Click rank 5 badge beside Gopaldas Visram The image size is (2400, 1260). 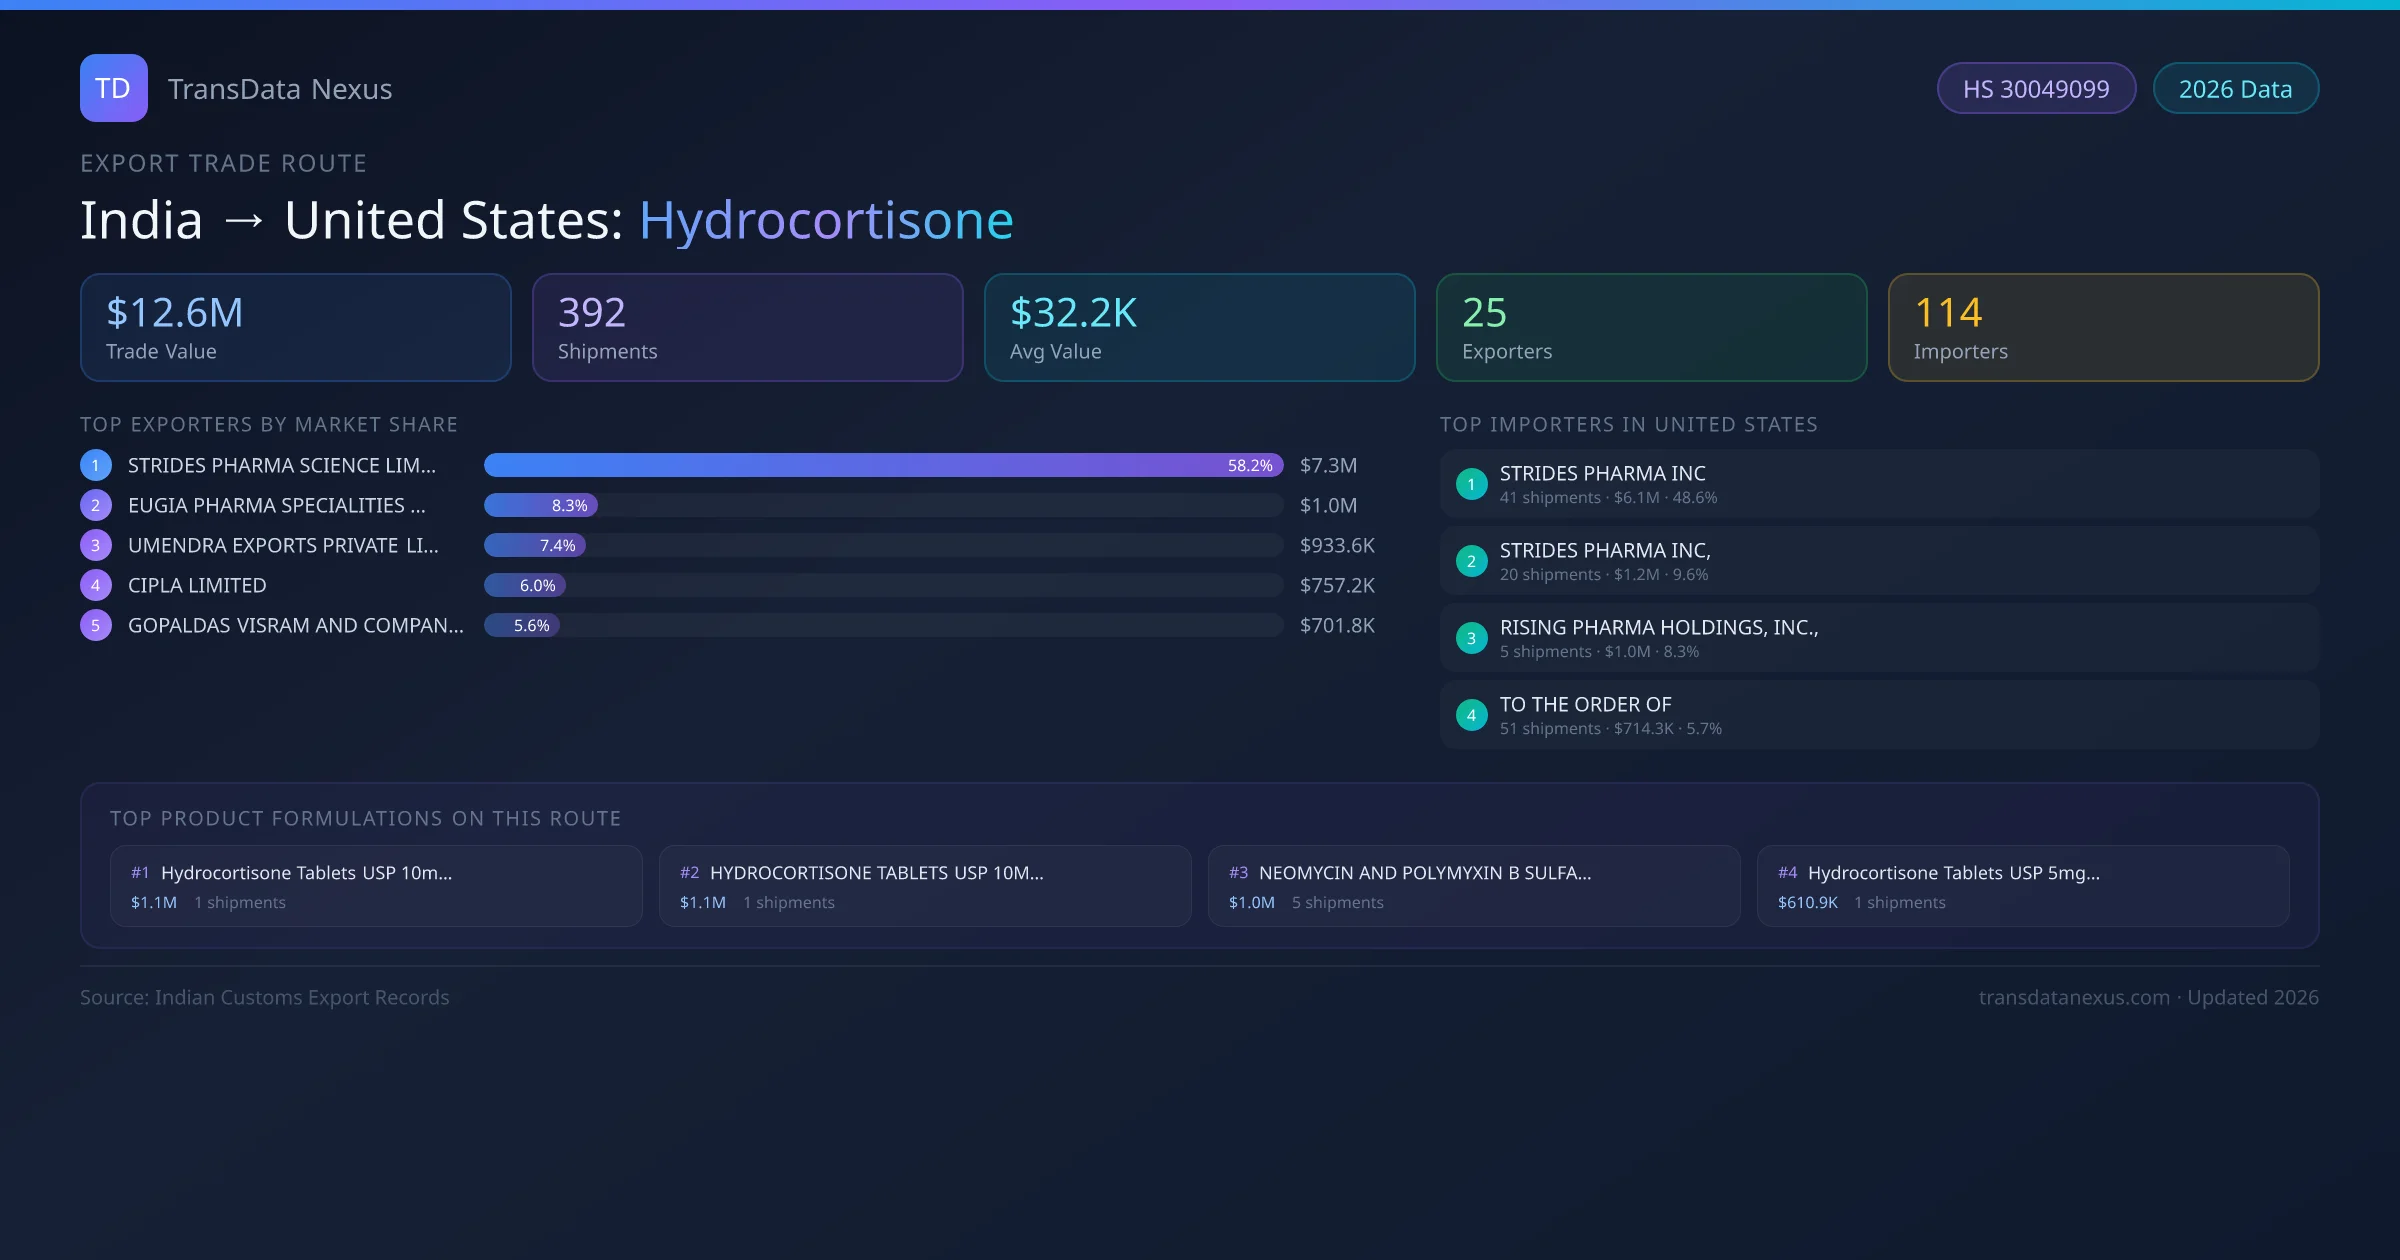pos(96,625)
